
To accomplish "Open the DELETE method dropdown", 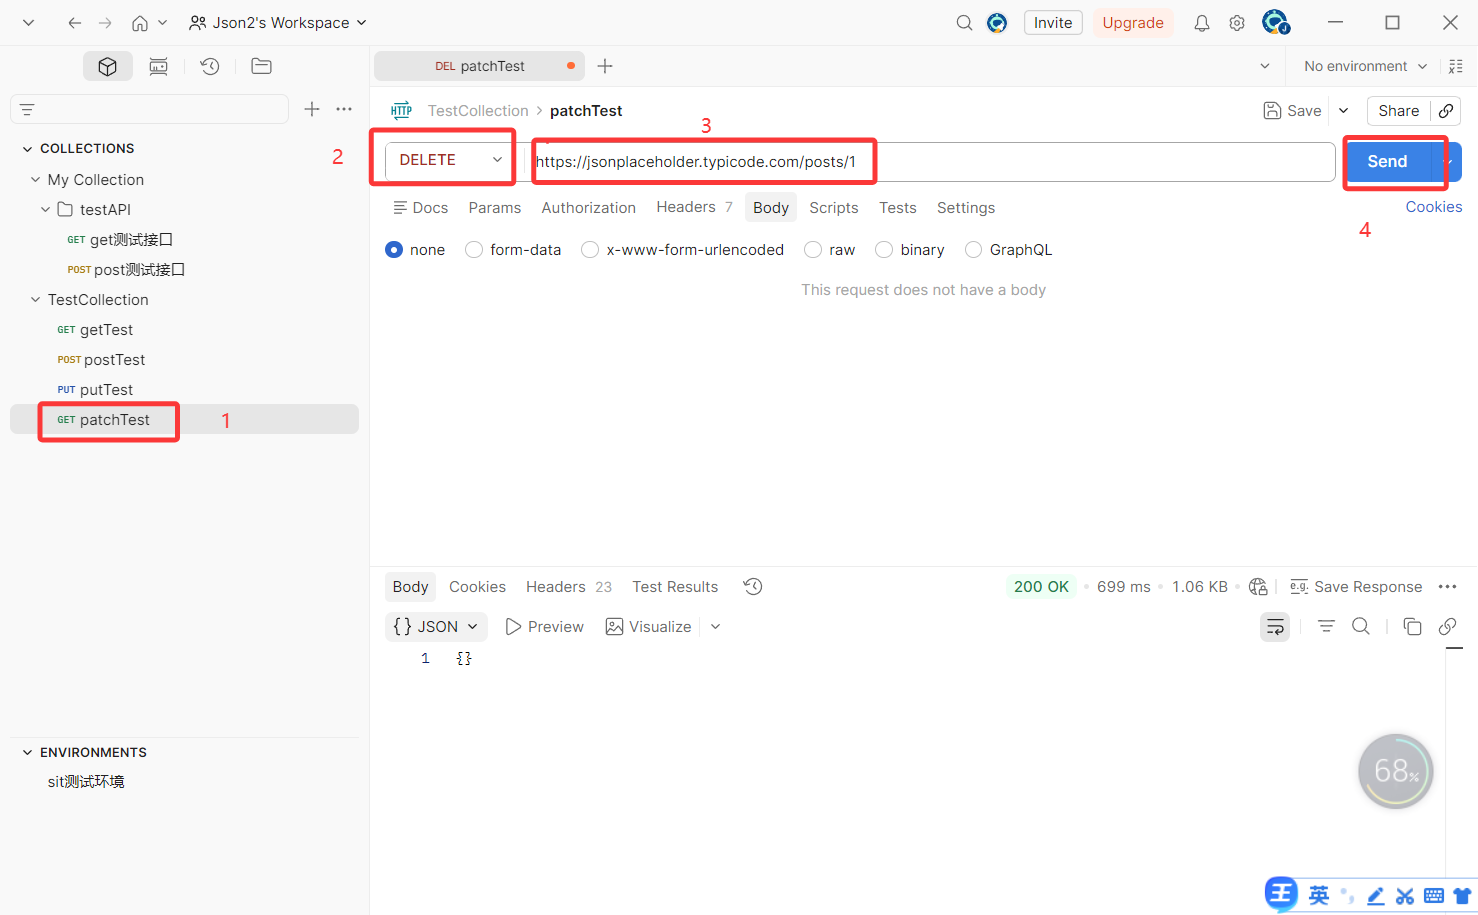I will point(450,160).
